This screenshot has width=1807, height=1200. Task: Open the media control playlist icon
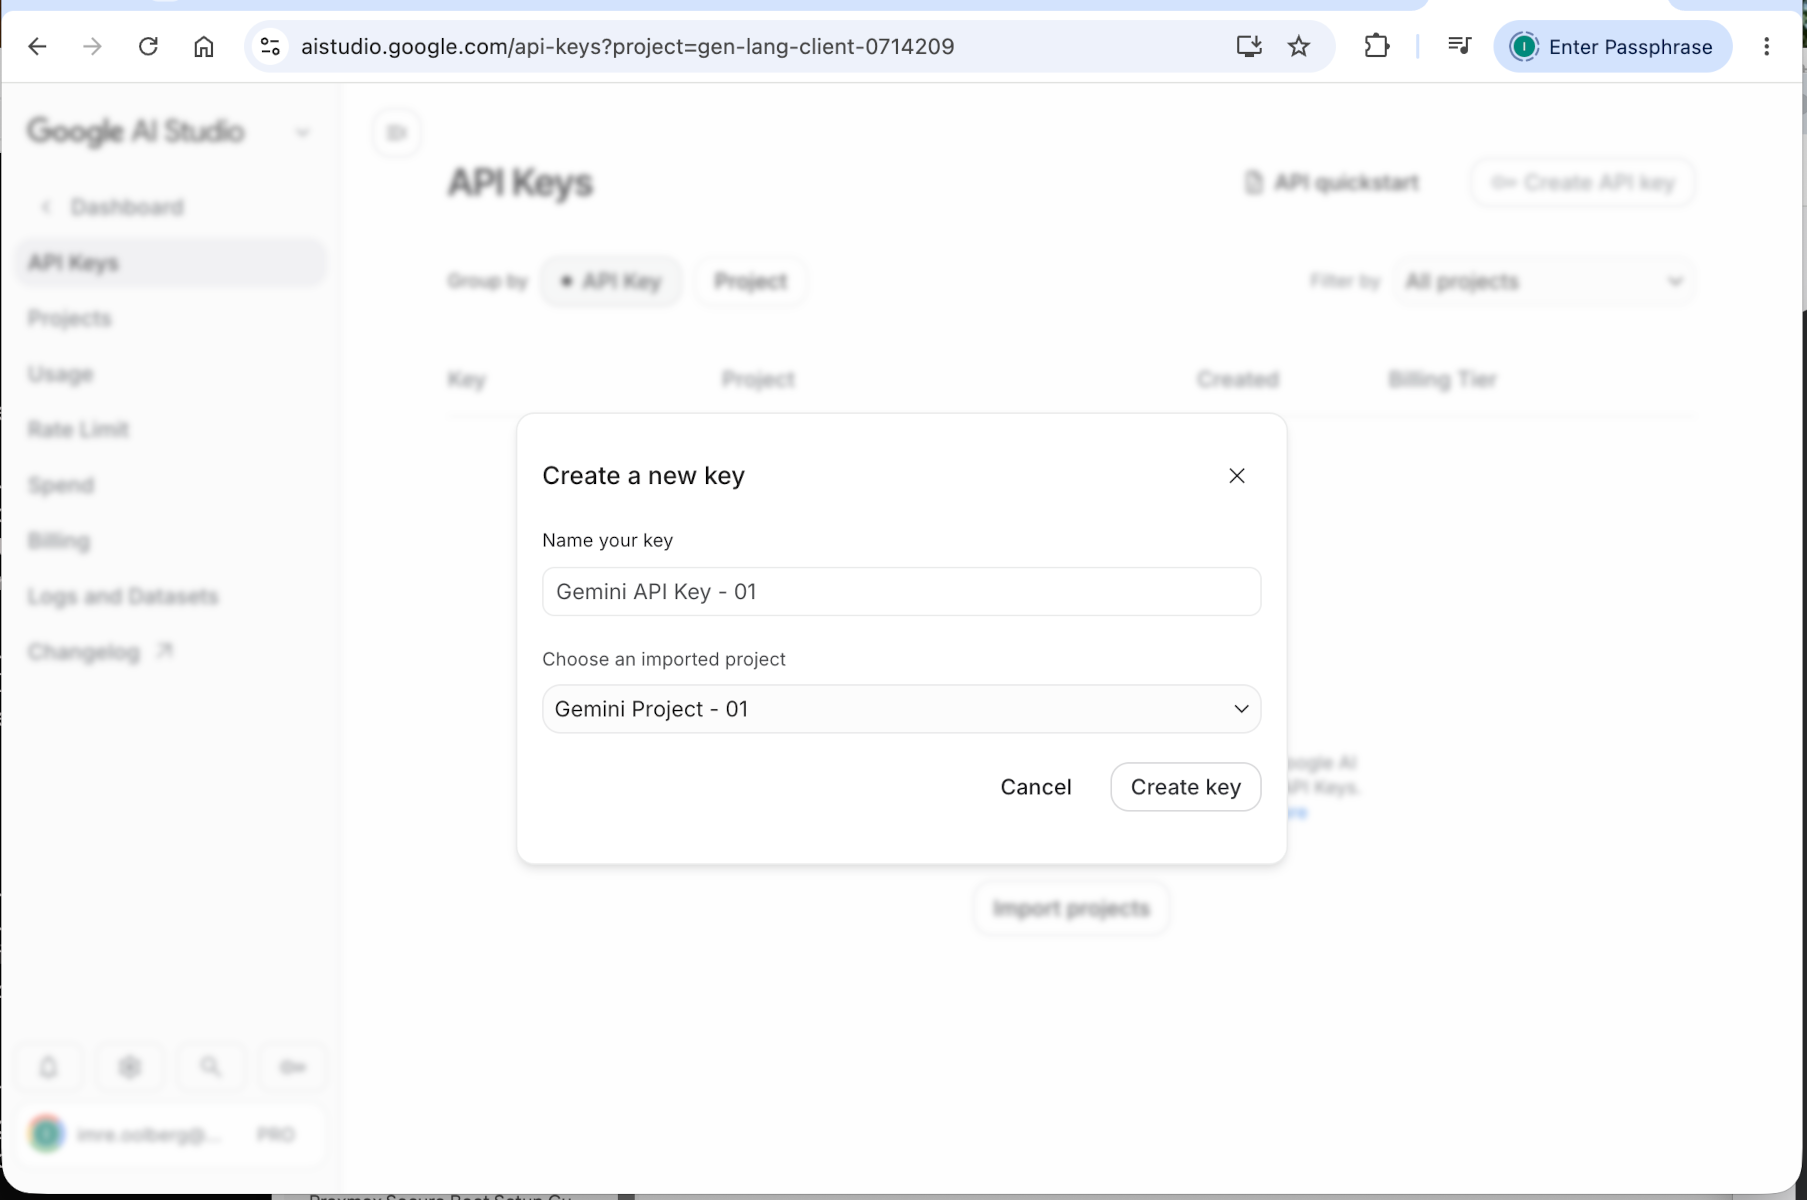point(1459,46)
